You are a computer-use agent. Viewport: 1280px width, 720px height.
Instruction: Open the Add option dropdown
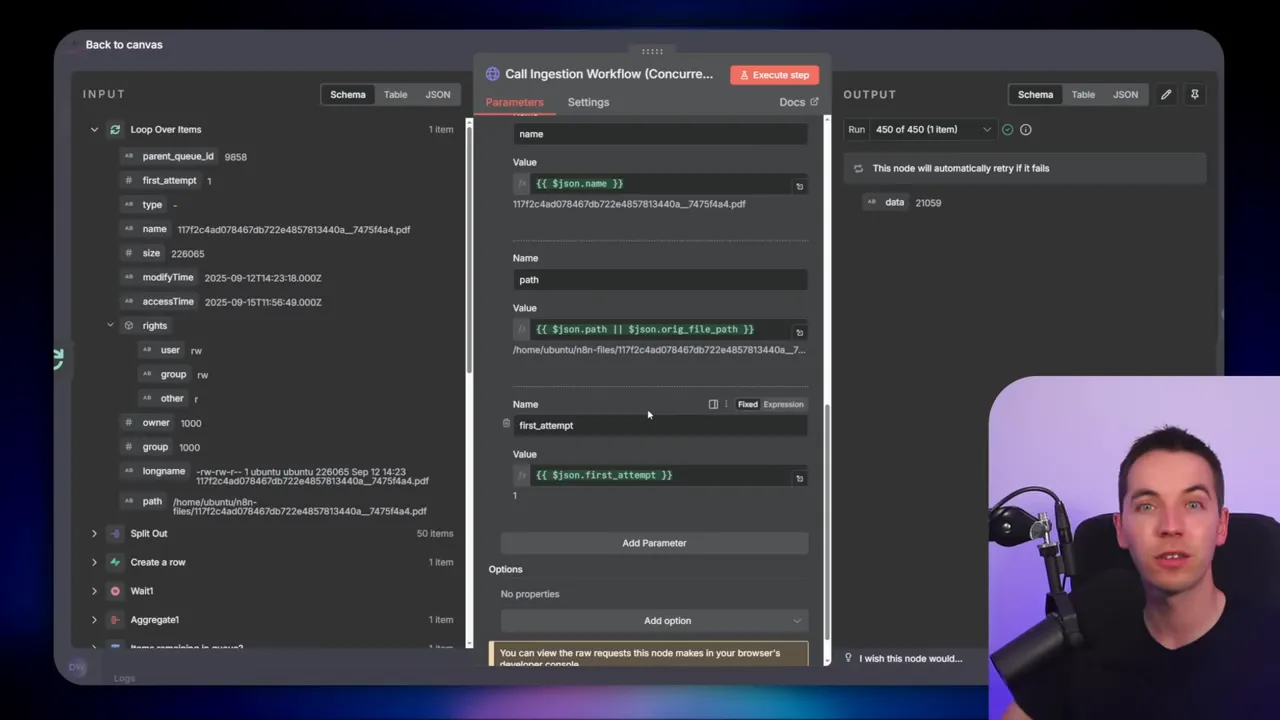click(654, 620)
